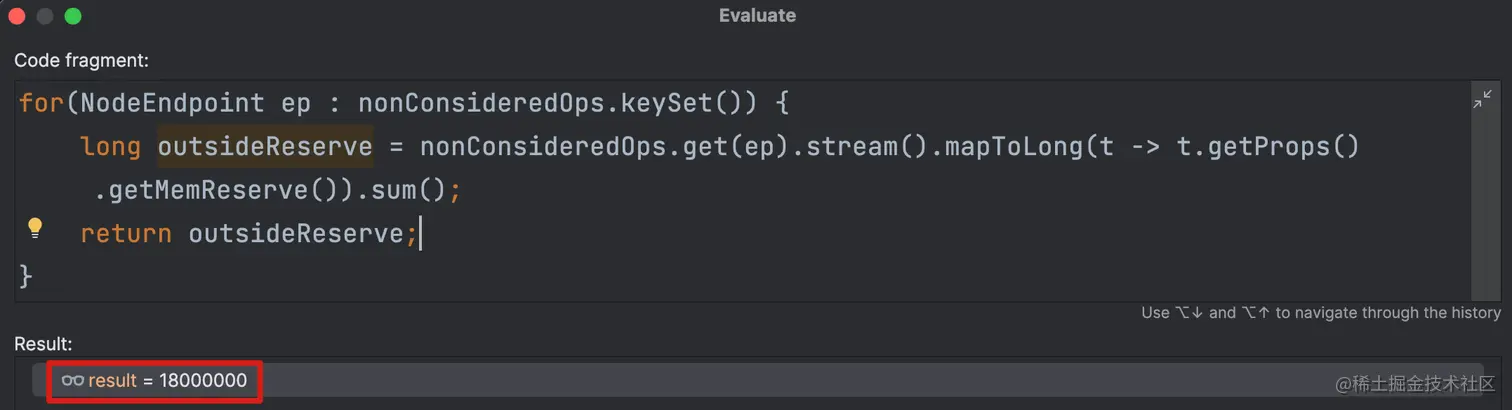Click the glasses watch icon beside result
The image size is (1512, 410).
pyautogui.click(x=72, y=381)
